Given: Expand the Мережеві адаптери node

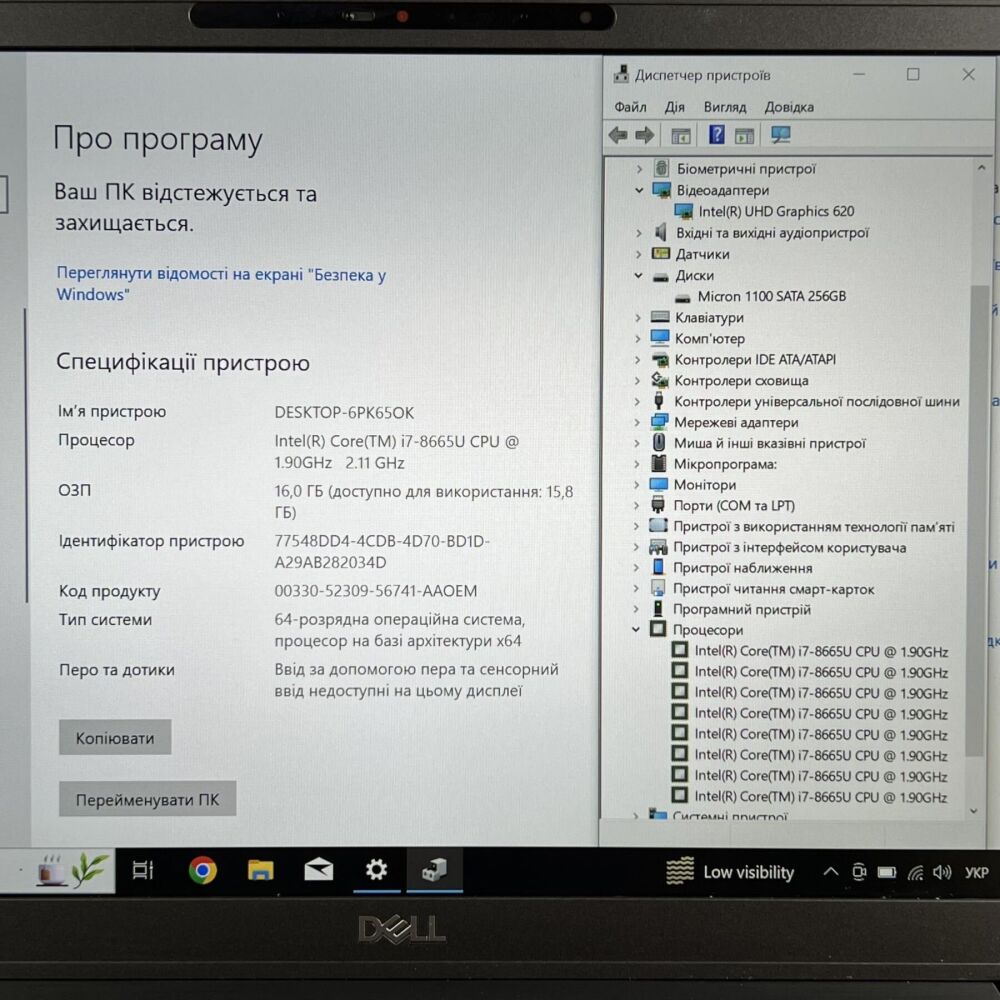Looking at the screenshot, I should click(x=637, y=422).
